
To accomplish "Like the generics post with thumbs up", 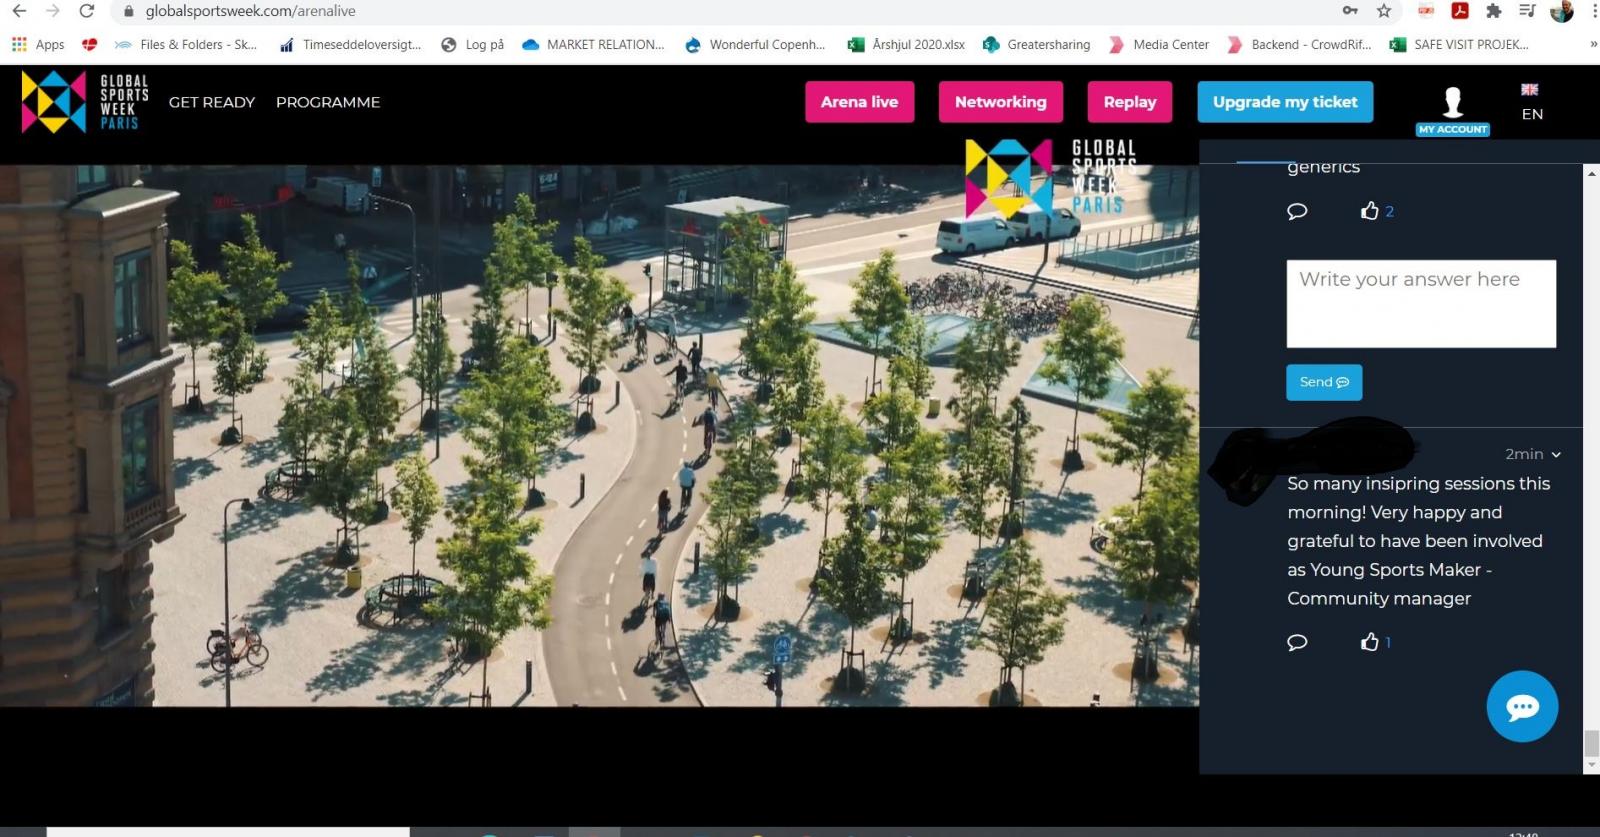I will (1370, 211).
